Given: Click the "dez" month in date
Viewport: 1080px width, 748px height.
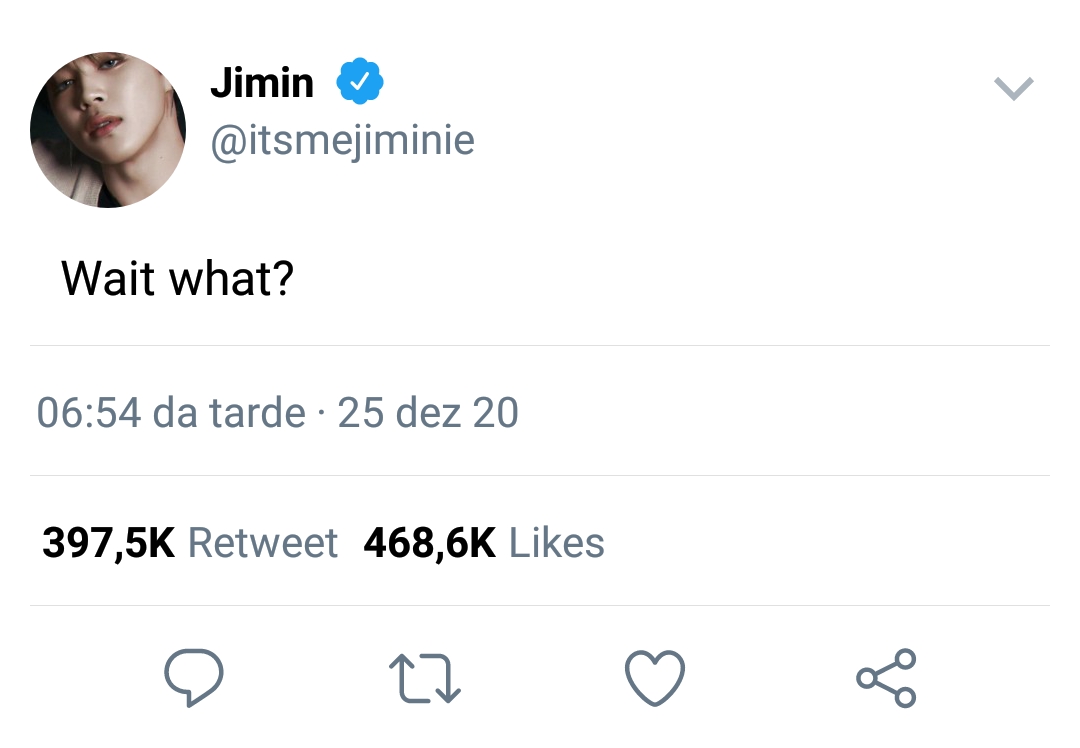Looking at the screenshot, I should [429, 412].
